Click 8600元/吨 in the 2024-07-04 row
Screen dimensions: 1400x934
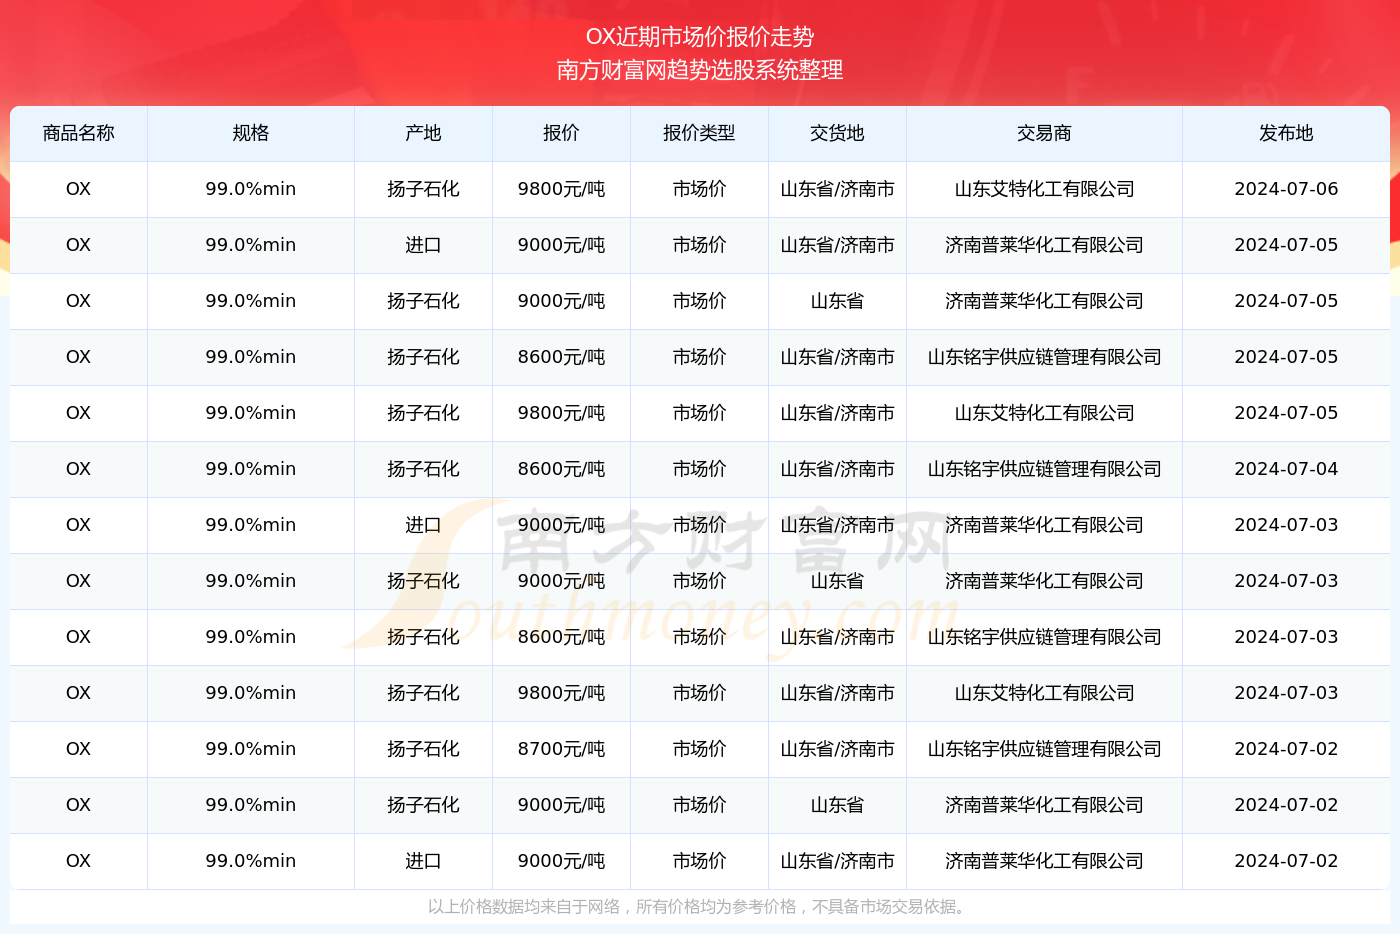coord(561,469)
